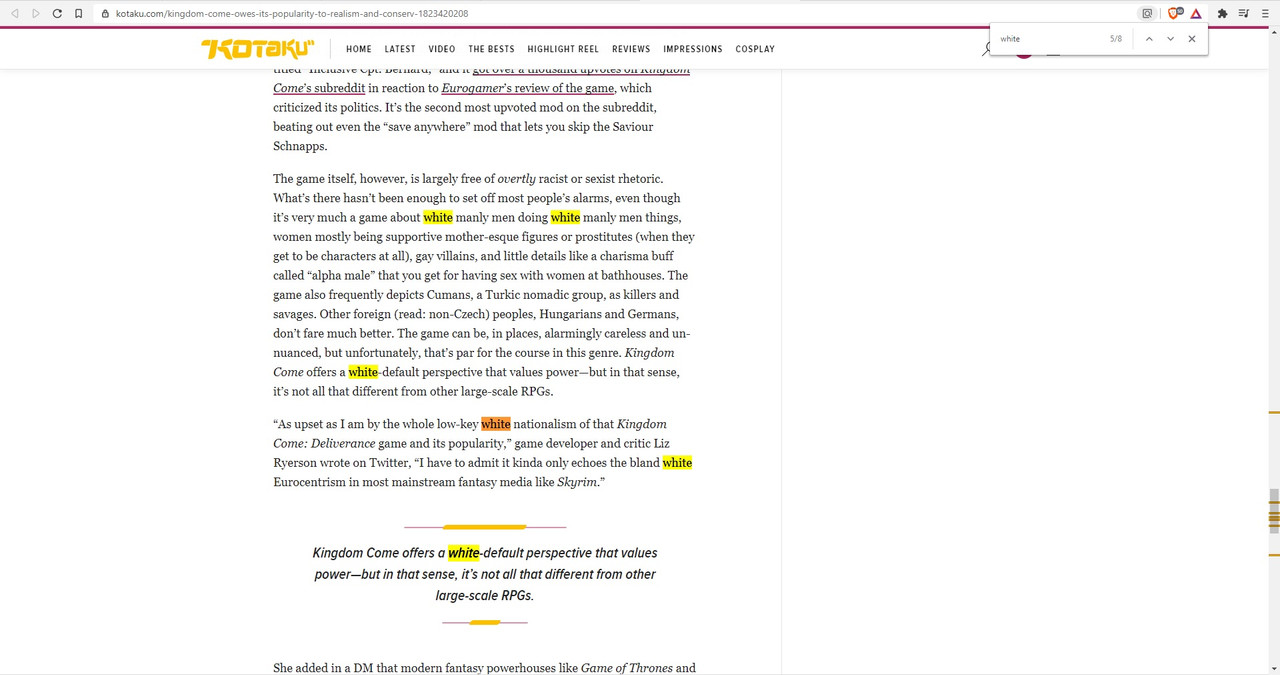Click the scrollbar up arrow

[1274, 33]
